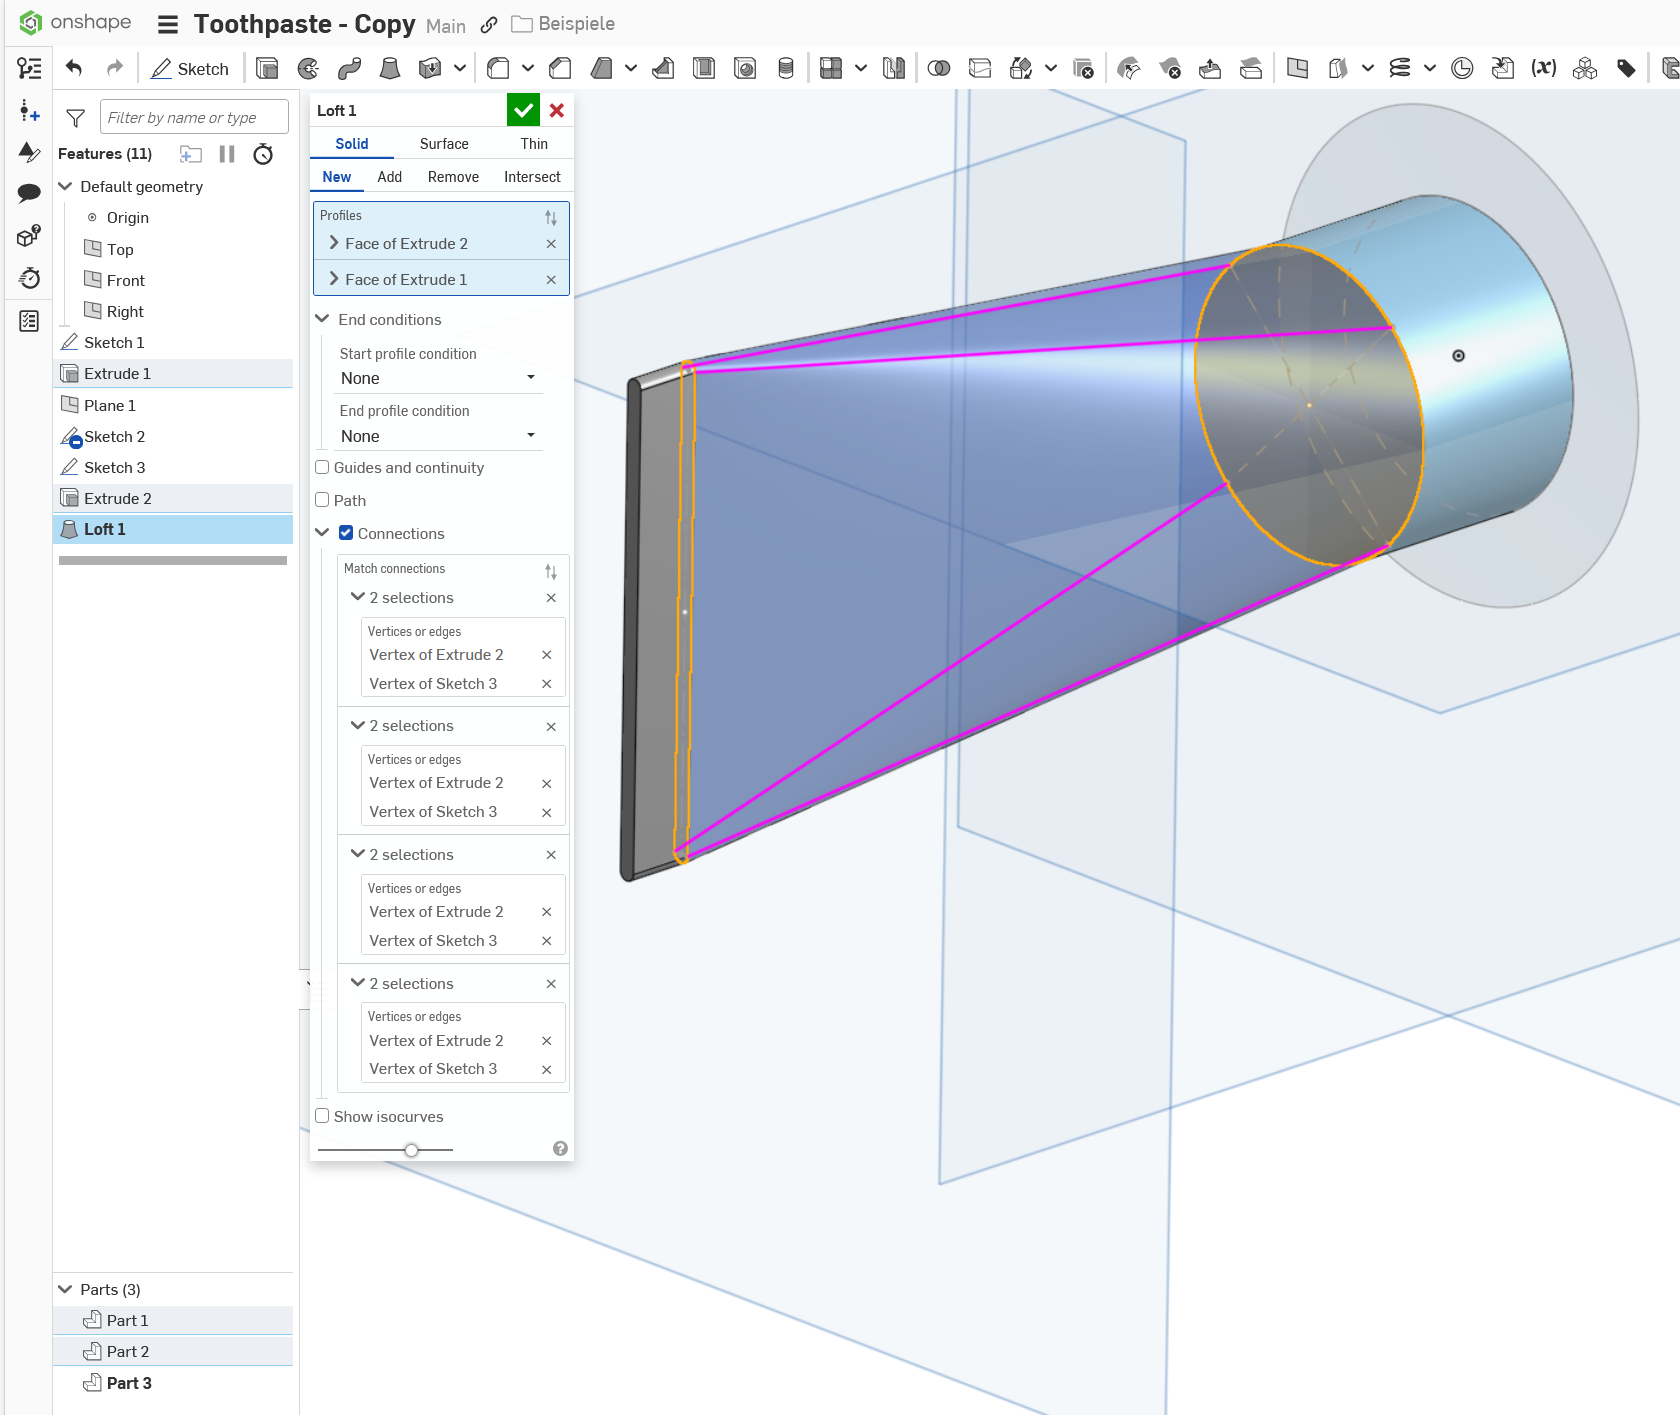
Task: Turn on Show isocurves
Action: click(323, 1116)
